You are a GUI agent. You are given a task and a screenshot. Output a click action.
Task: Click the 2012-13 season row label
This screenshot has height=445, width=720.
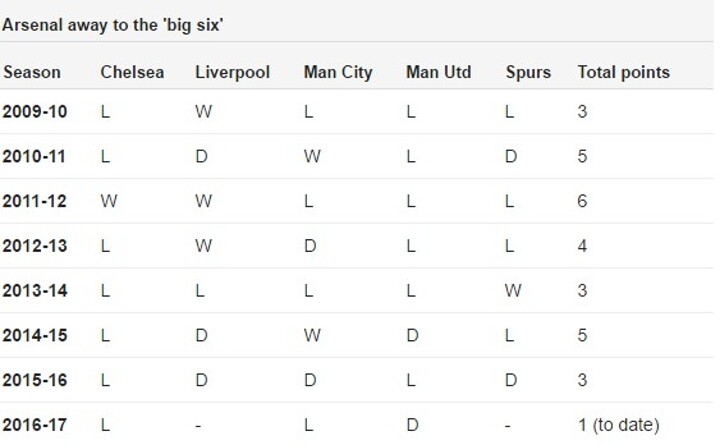(x=35, y=246)
